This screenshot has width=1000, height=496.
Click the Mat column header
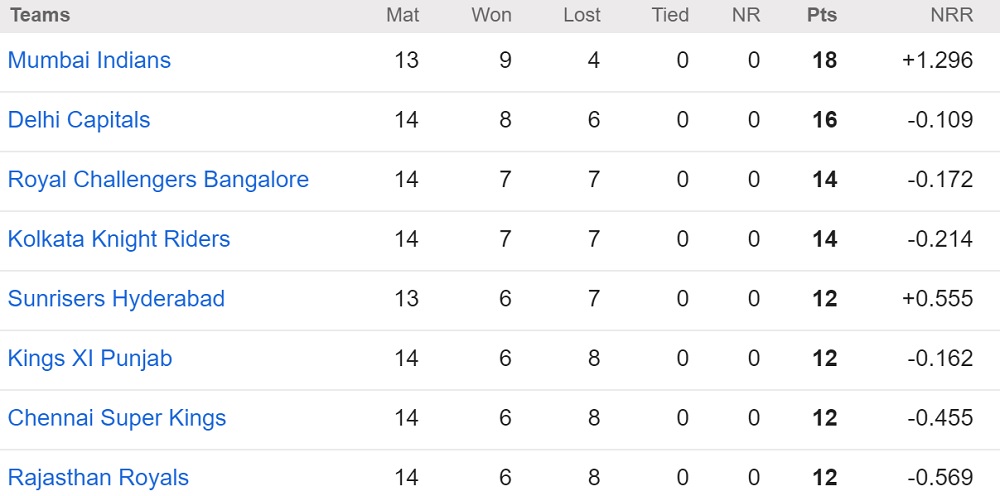[x=403, y=15]
